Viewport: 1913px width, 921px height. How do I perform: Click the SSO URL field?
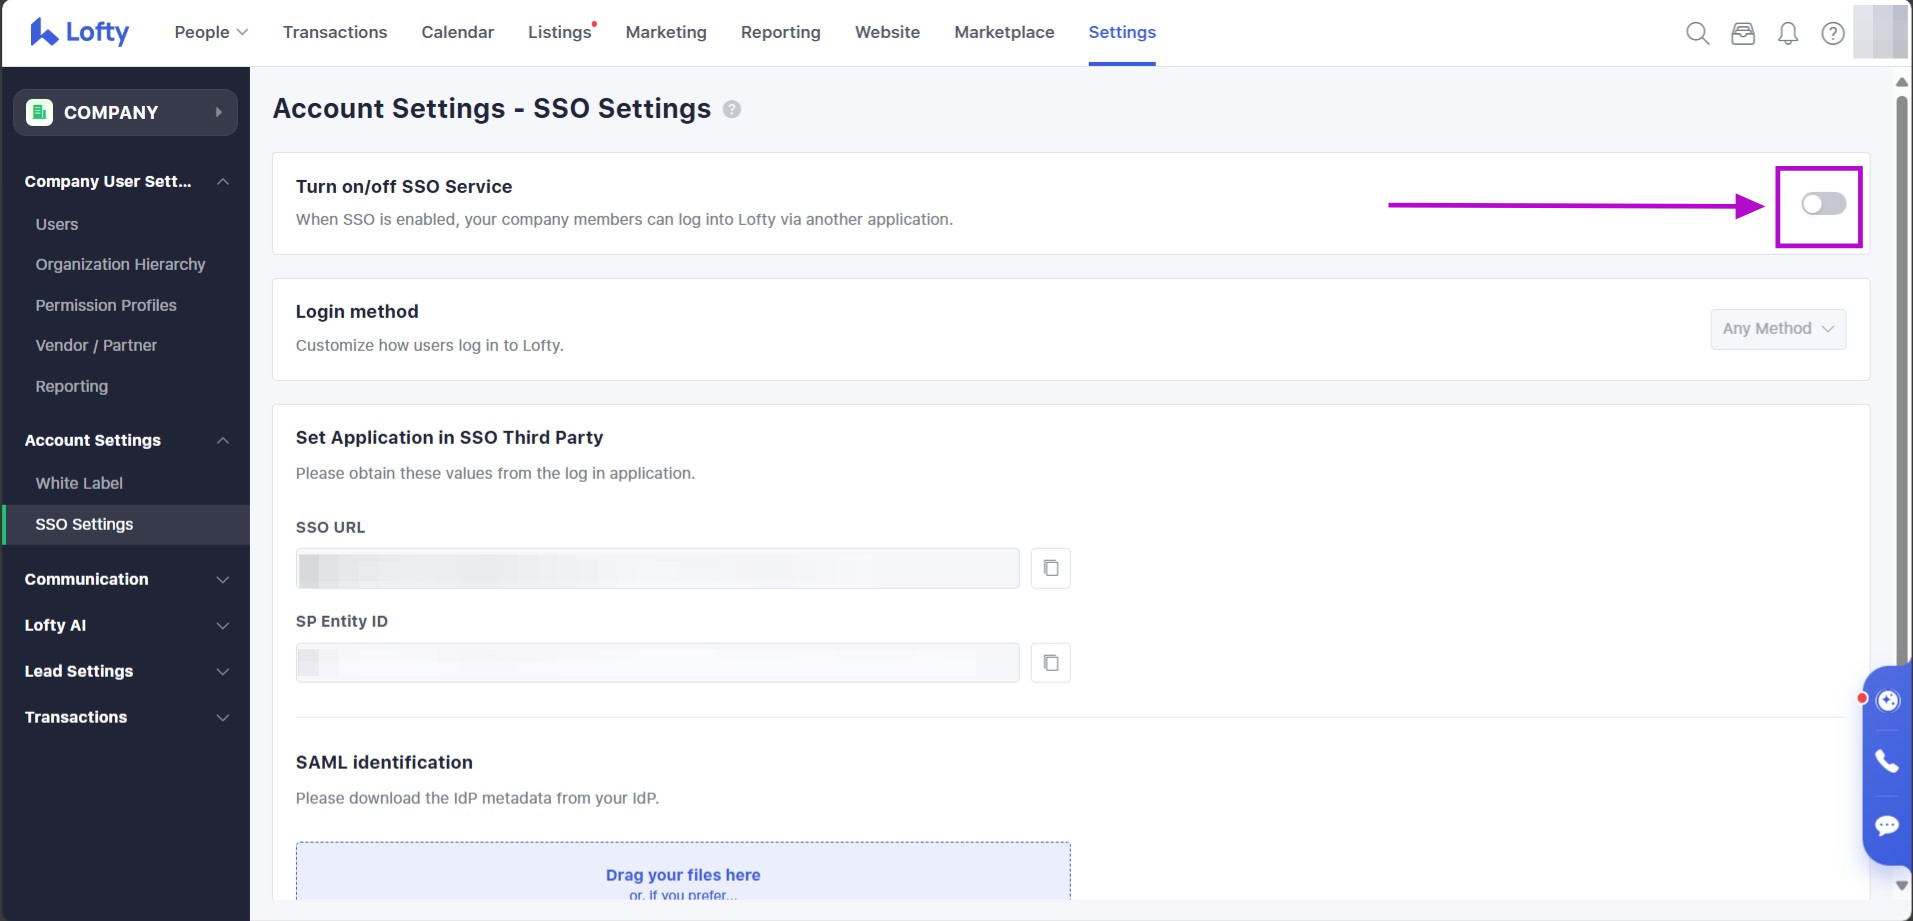coord(657,568)
